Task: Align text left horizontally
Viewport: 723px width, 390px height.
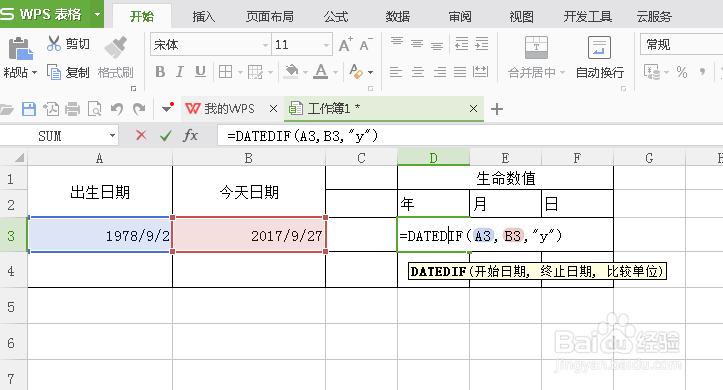Action: [396, 72]
